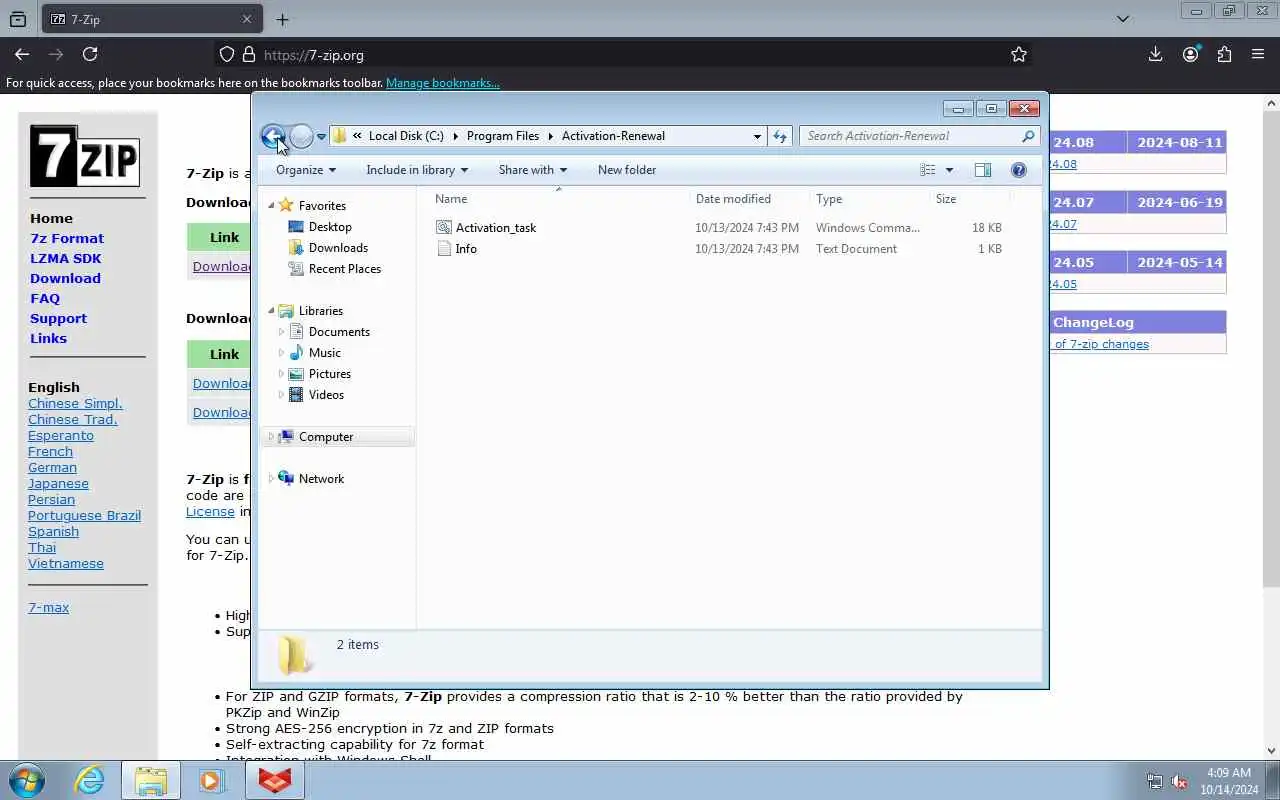
Task: Expand the view options dropdown arrow
Action: [949, 170]
